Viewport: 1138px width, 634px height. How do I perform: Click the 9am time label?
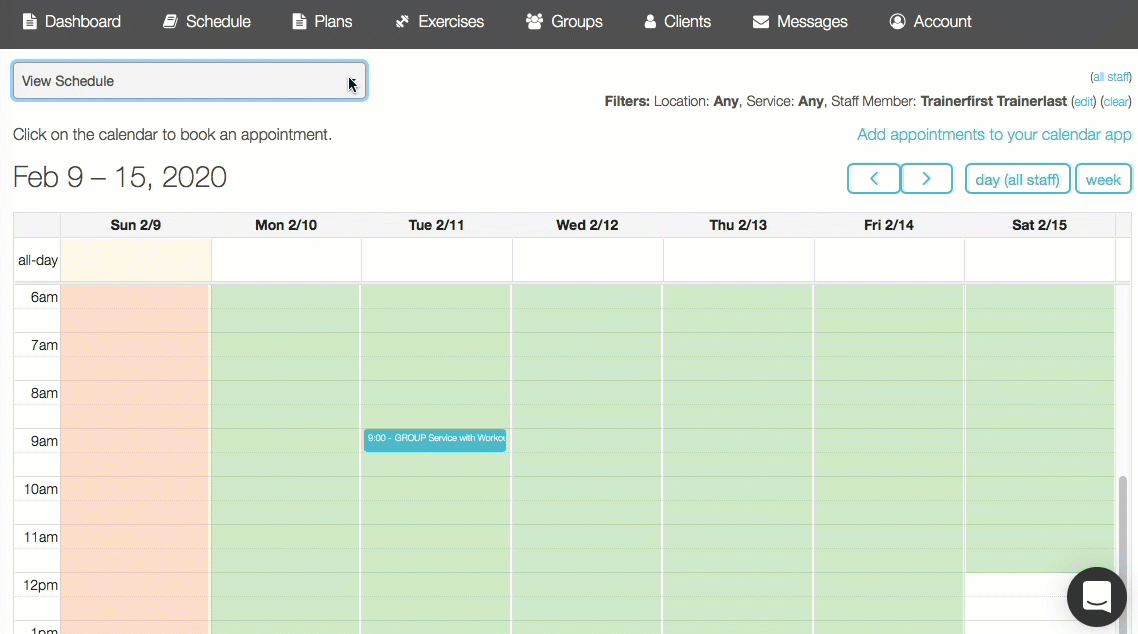pos(44,440)
